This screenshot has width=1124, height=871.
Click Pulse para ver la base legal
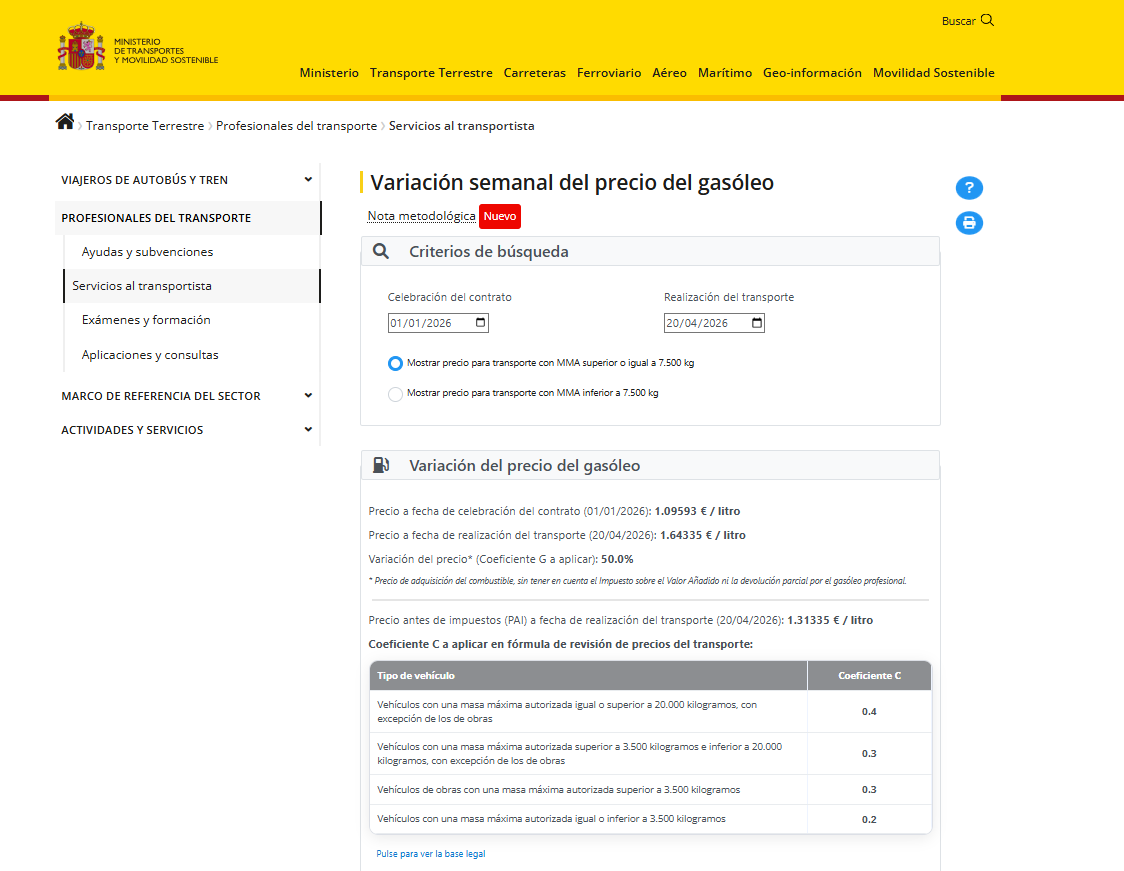click(x=430, y=854)
